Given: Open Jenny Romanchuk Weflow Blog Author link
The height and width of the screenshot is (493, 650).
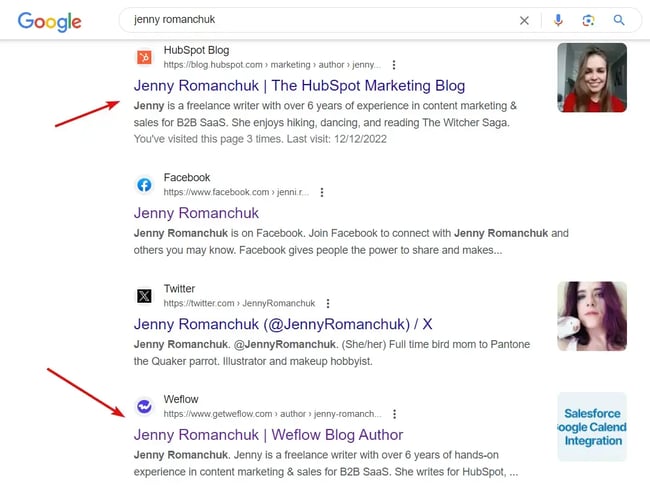Looking at the screenshot, I should click(x=268, y=435).
